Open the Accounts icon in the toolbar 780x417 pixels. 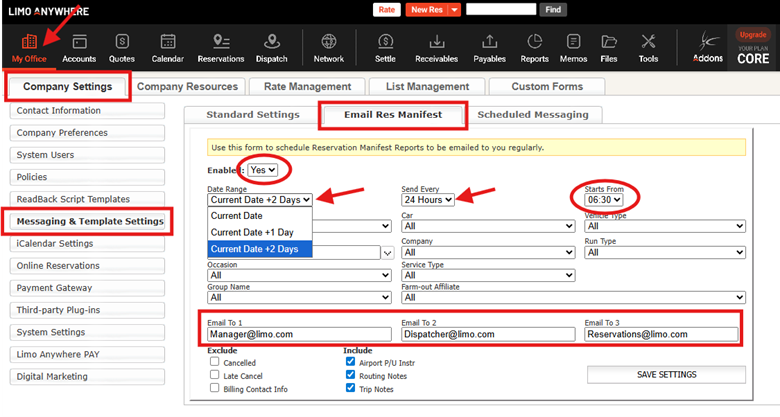coord(79,47)
